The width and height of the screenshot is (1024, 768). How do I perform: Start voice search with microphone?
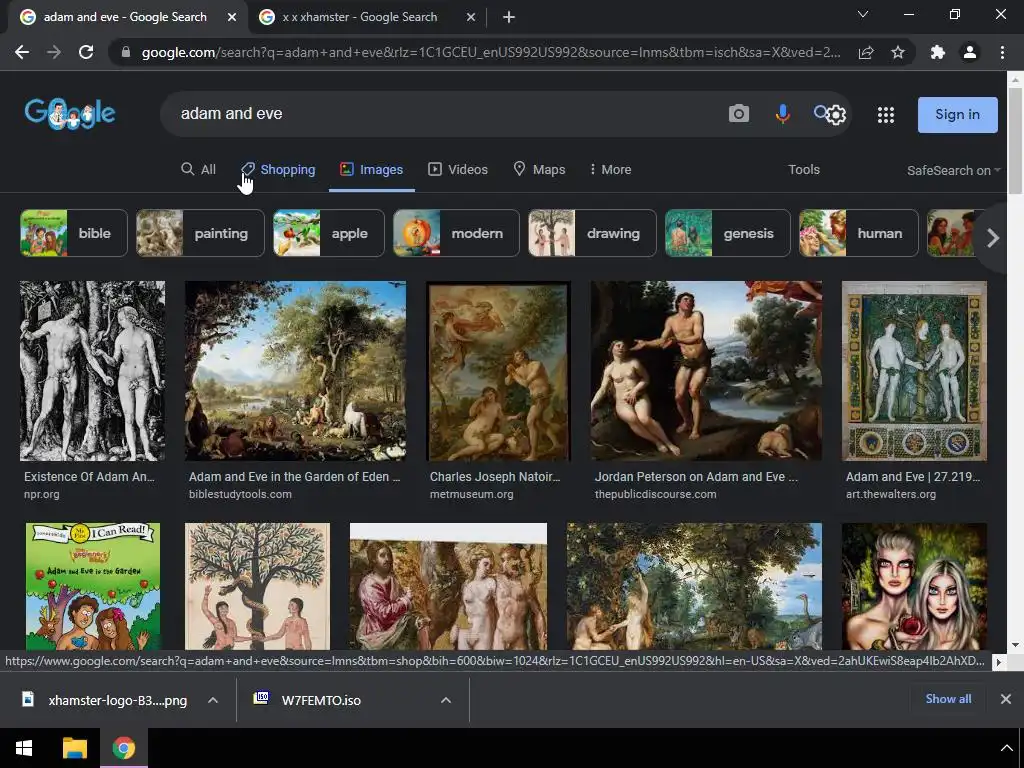point(782,114)
